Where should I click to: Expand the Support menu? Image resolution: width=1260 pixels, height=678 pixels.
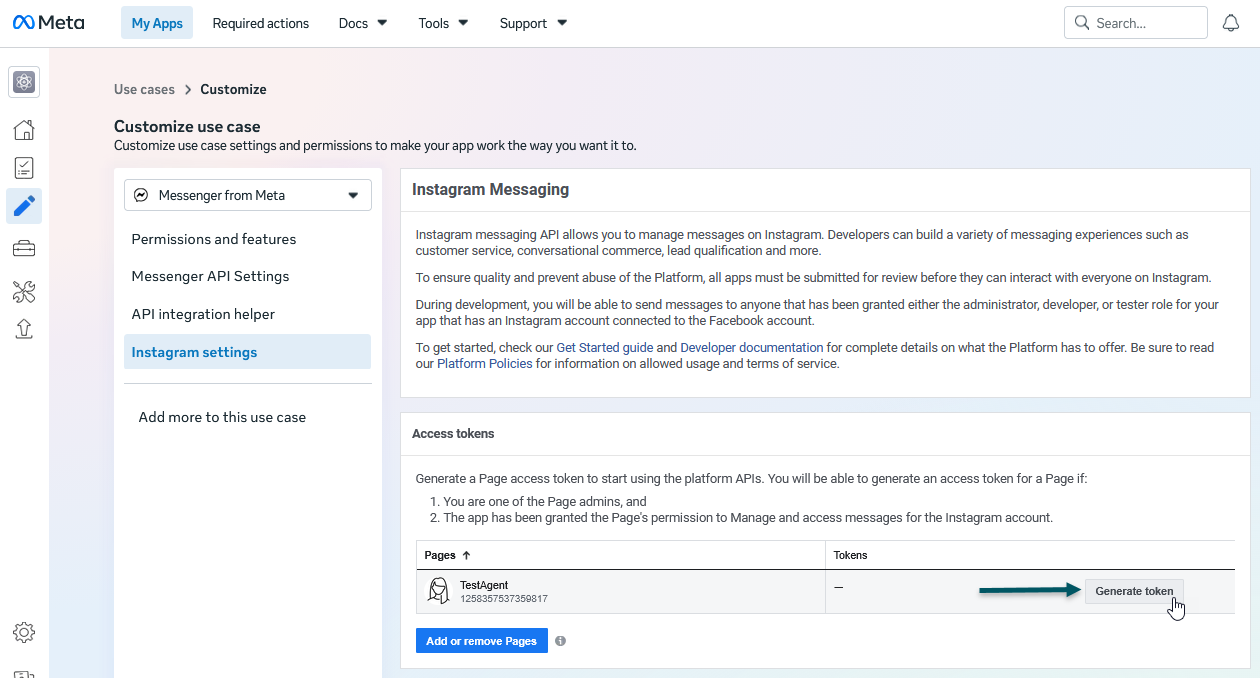click(x=533, y=23)
